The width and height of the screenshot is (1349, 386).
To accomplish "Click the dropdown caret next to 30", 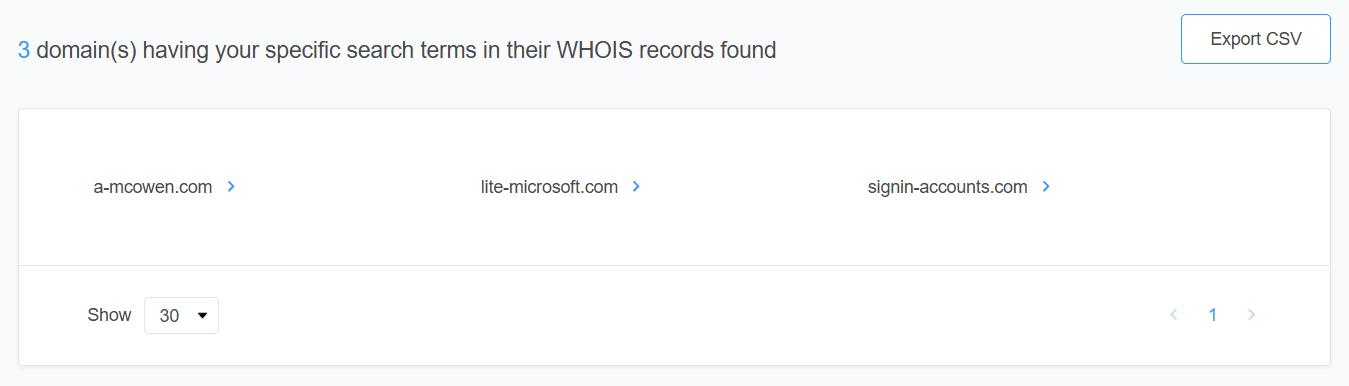I will pos(203,316).
